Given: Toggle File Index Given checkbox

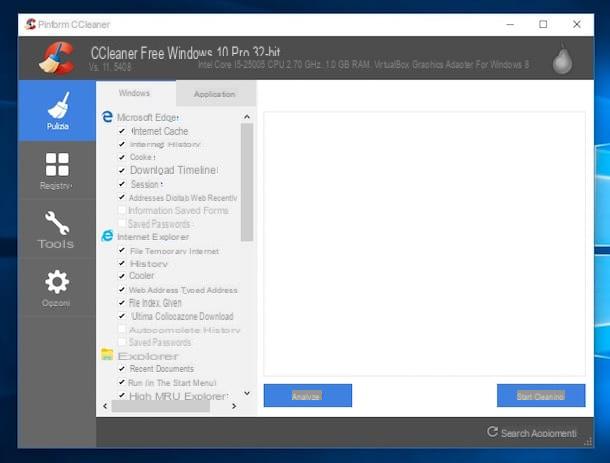Looking at the screenshot, I should coord(122,303).
